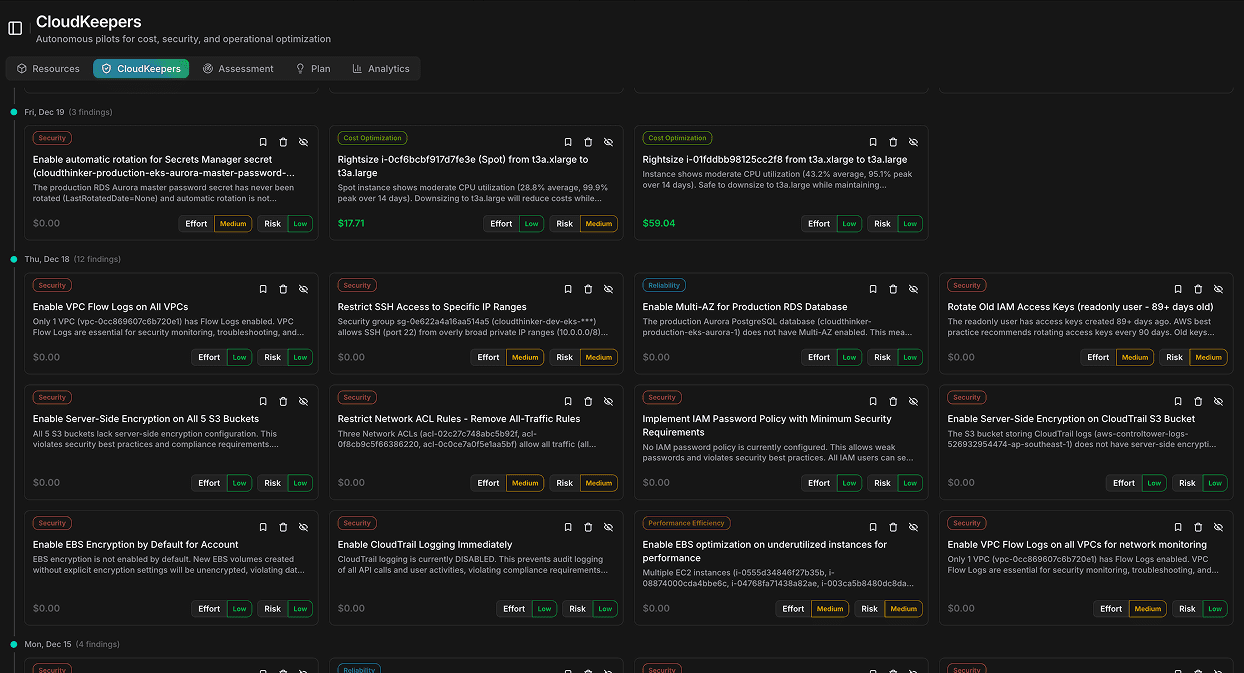Hide the Enable EBS Encryption by Default finding
The image size is (1244, 673).
tap(303, 527)
